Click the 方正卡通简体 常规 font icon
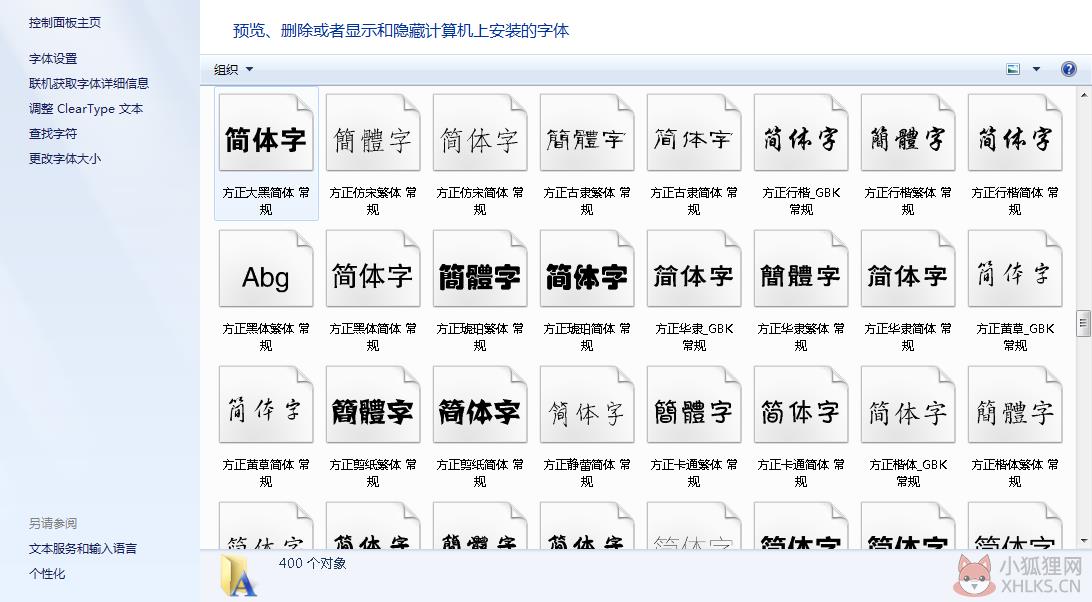Image resolution: width=1092 pixels, height=602 pixels. click(x=801, y=405)
